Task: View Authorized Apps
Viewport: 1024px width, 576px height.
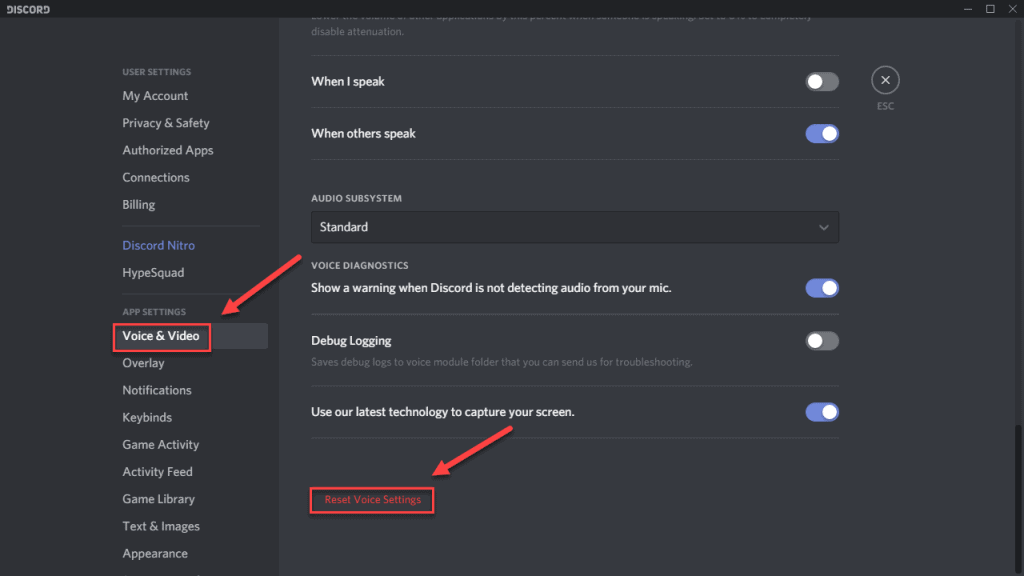Action: point(167,150)
